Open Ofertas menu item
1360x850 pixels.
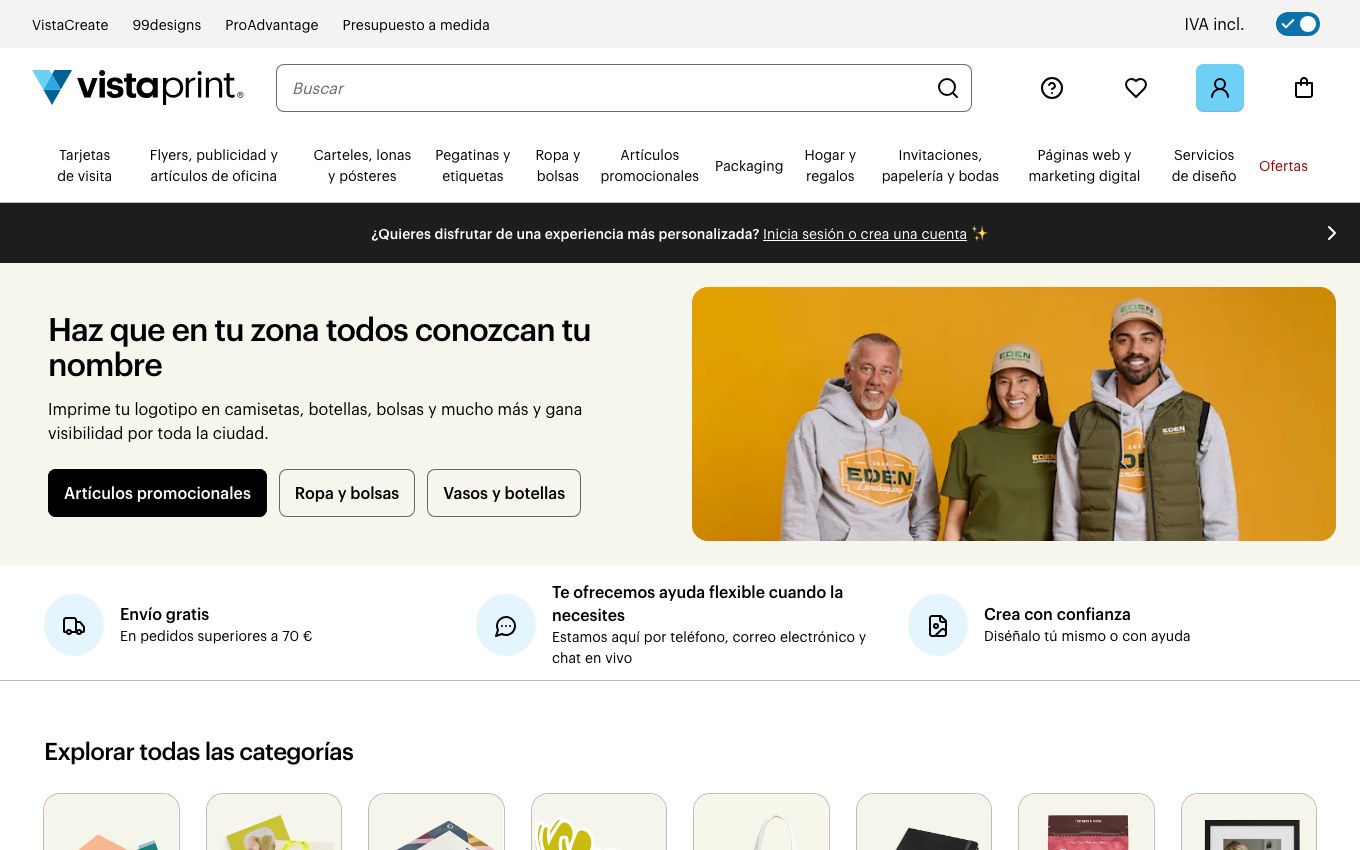1283,166
